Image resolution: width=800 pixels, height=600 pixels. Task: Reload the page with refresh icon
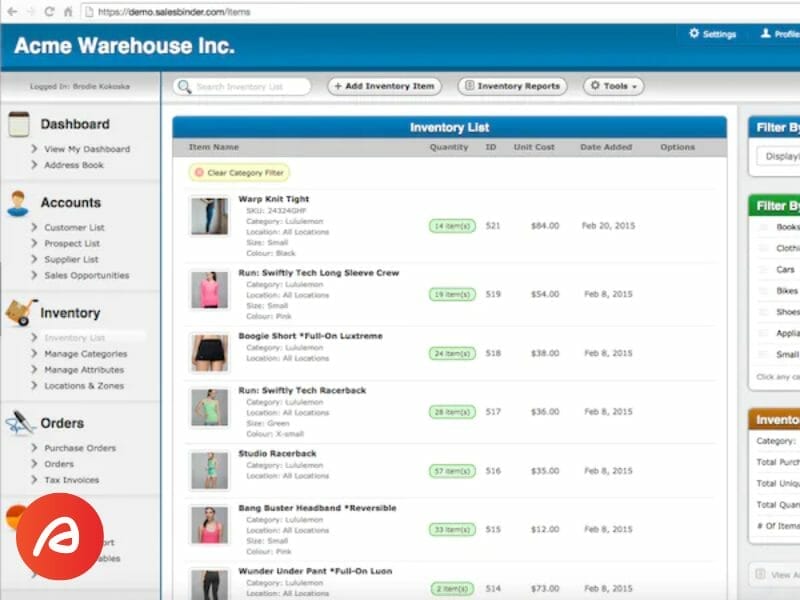coord(49,12)
